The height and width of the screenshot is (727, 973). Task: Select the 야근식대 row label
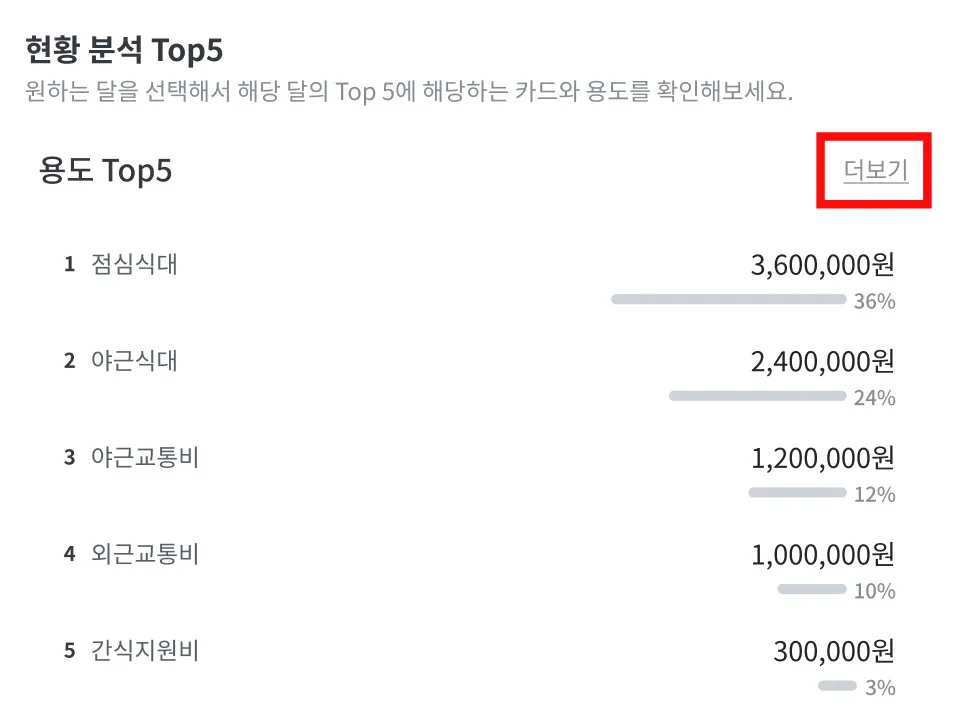[x=134, y=361]
